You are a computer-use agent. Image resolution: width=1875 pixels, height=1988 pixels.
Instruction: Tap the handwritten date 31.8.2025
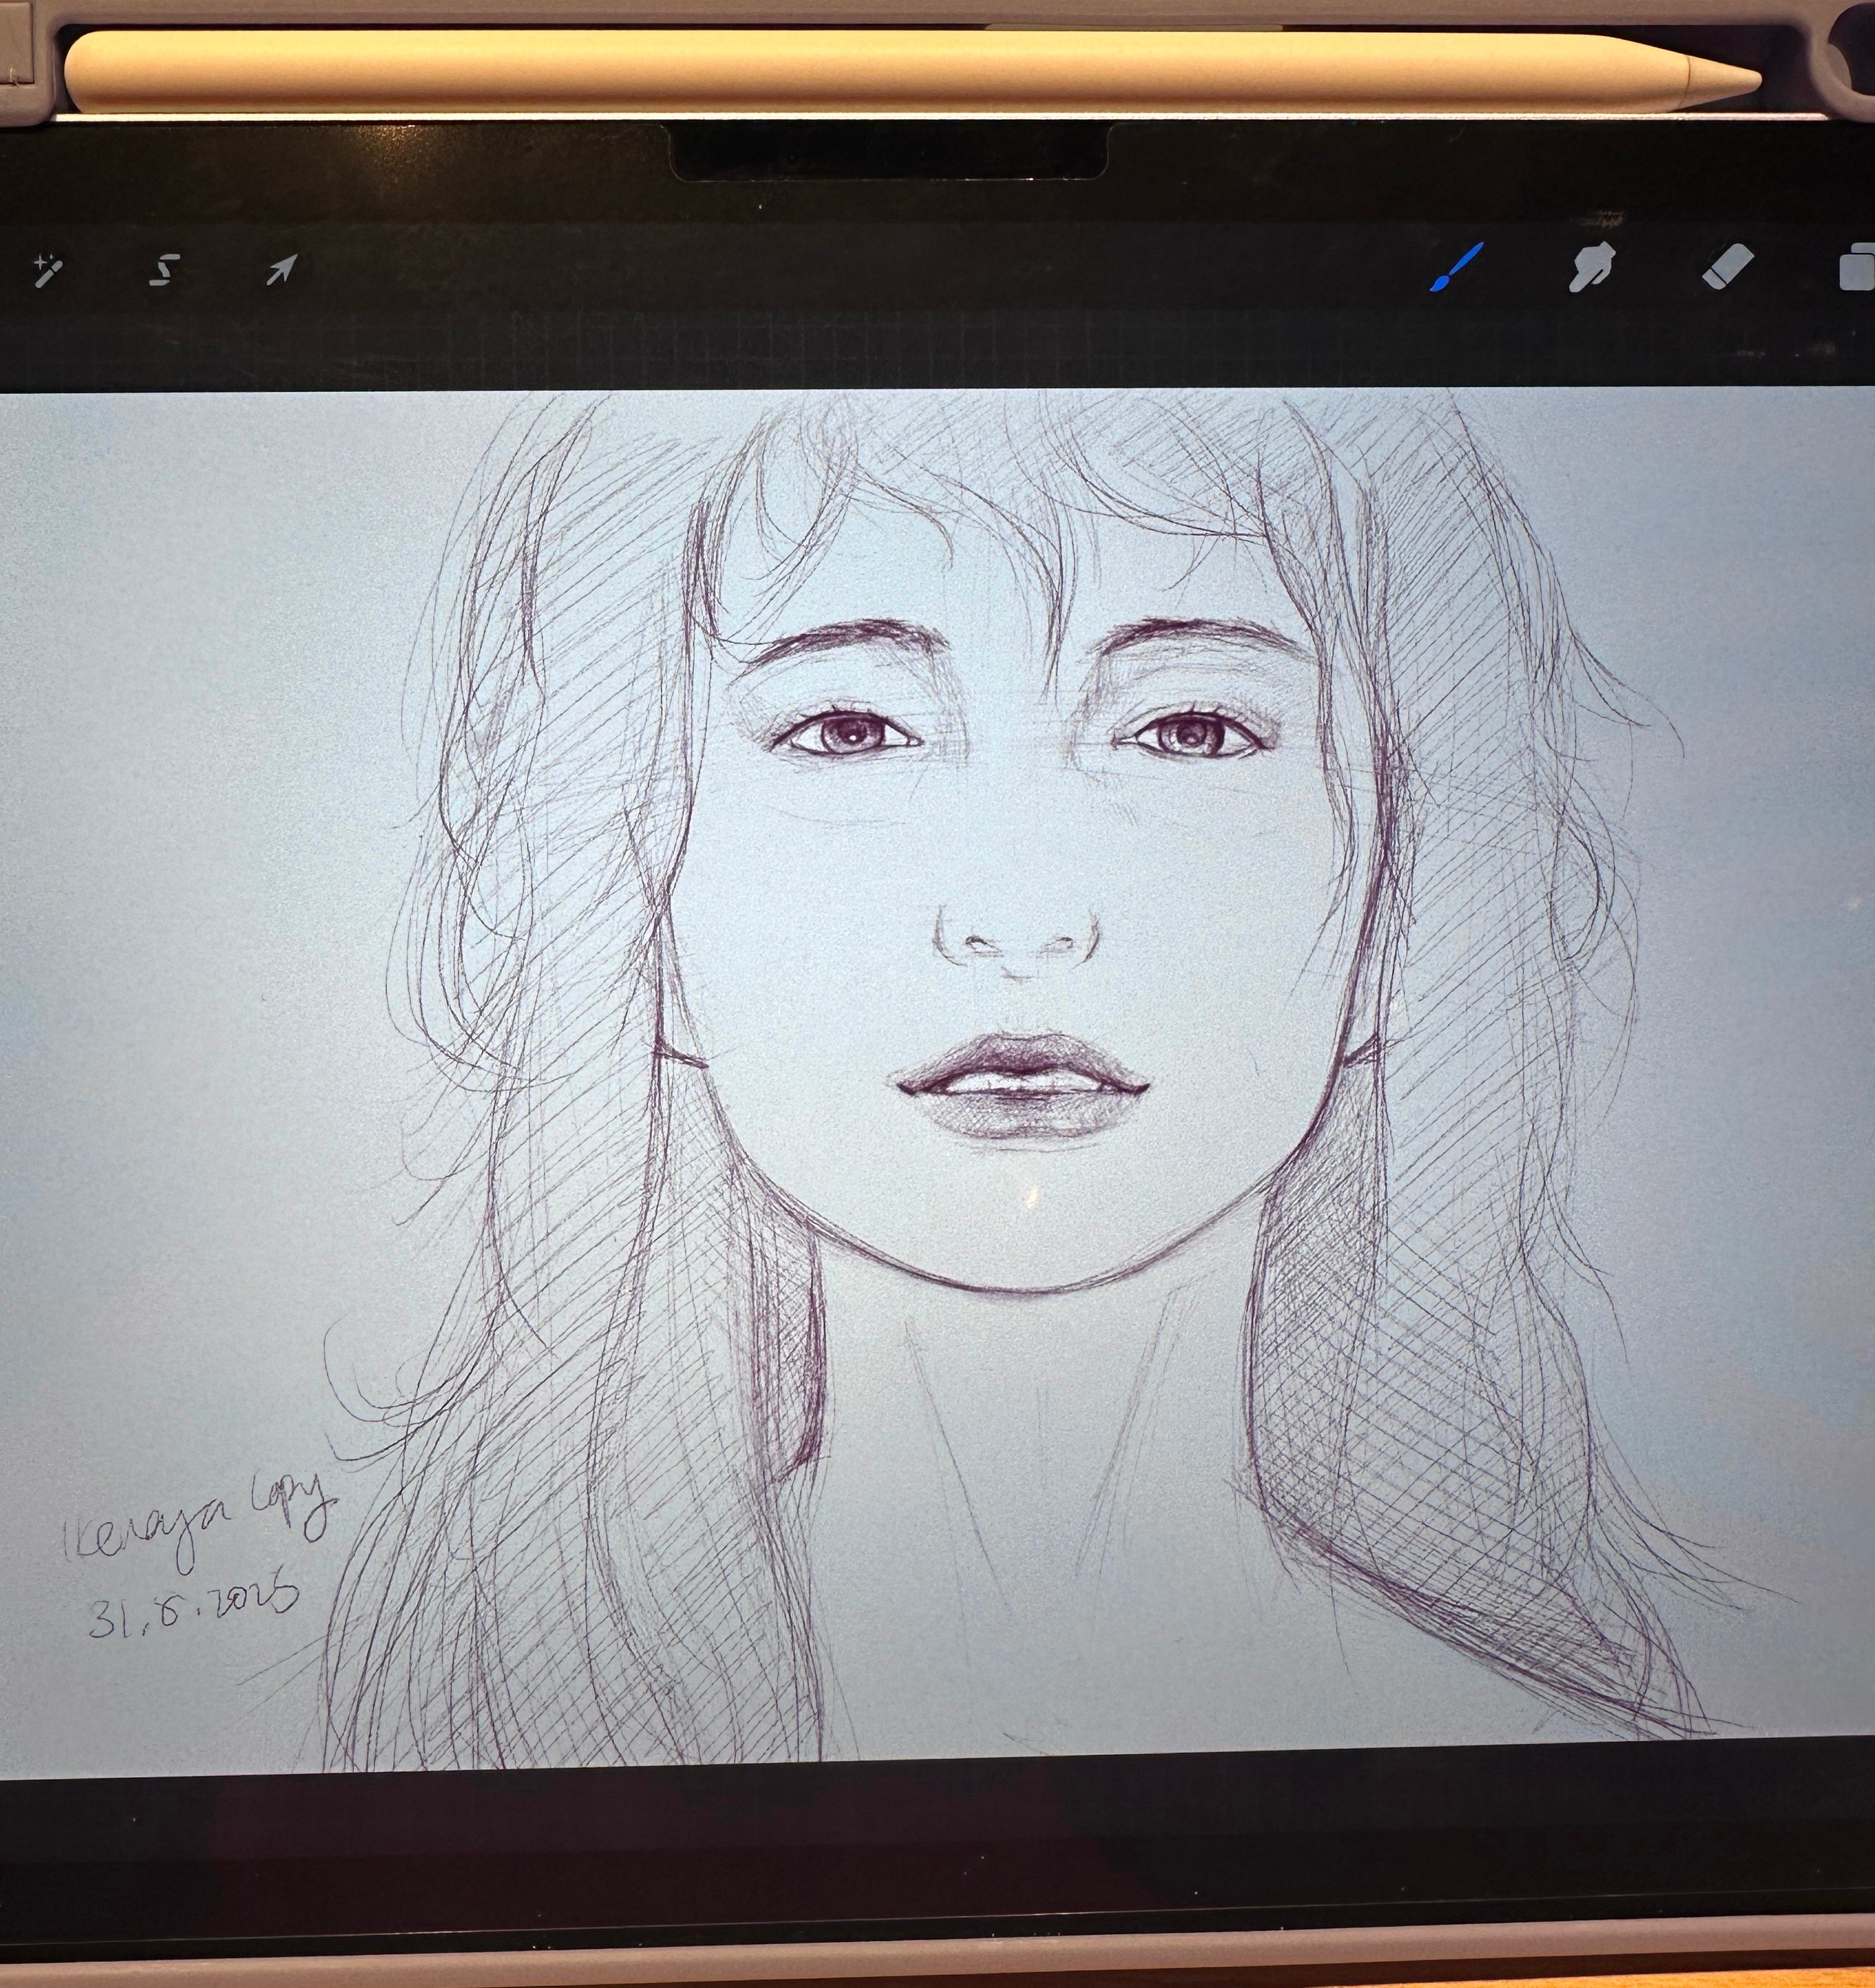[195, 1605]
